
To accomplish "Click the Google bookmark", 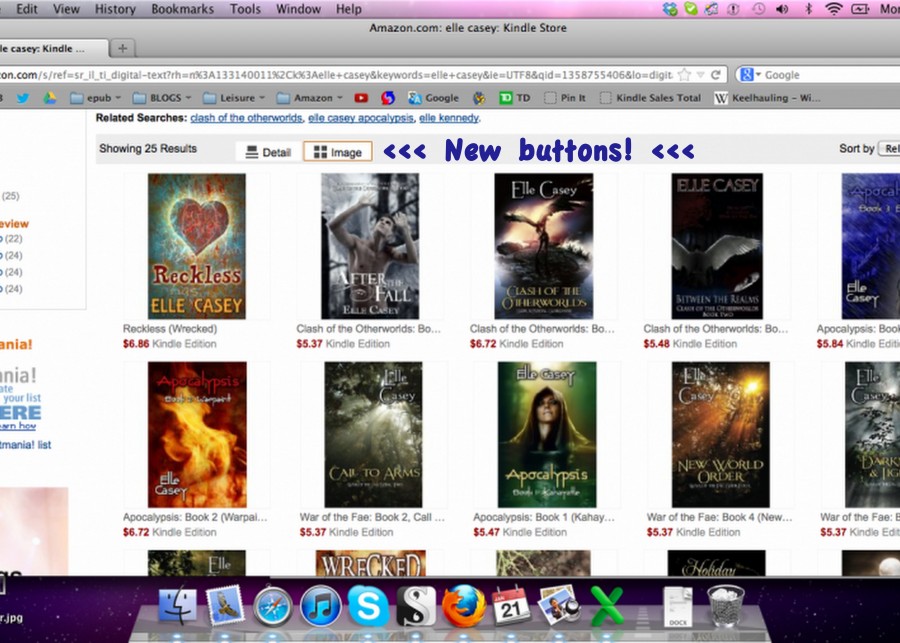I will tap(433, 98).
